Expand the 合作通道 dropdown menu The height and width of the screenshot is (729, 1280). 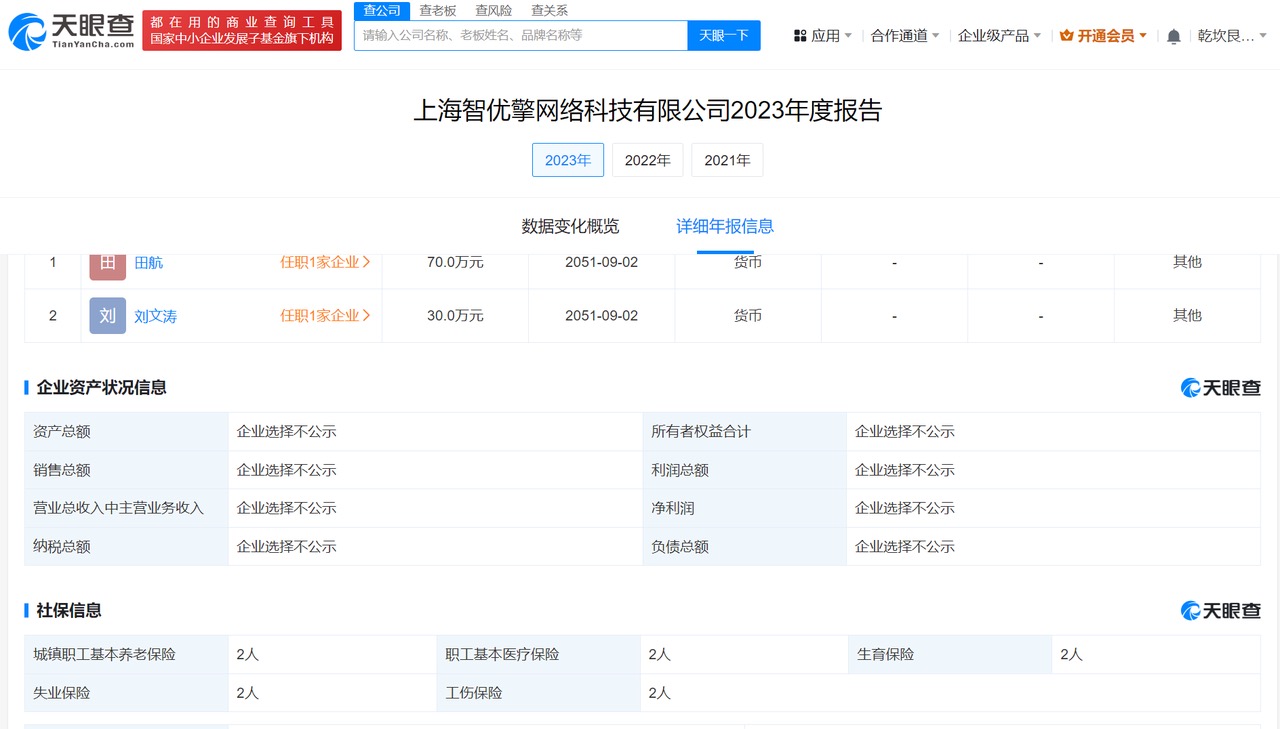coord(905,36)
